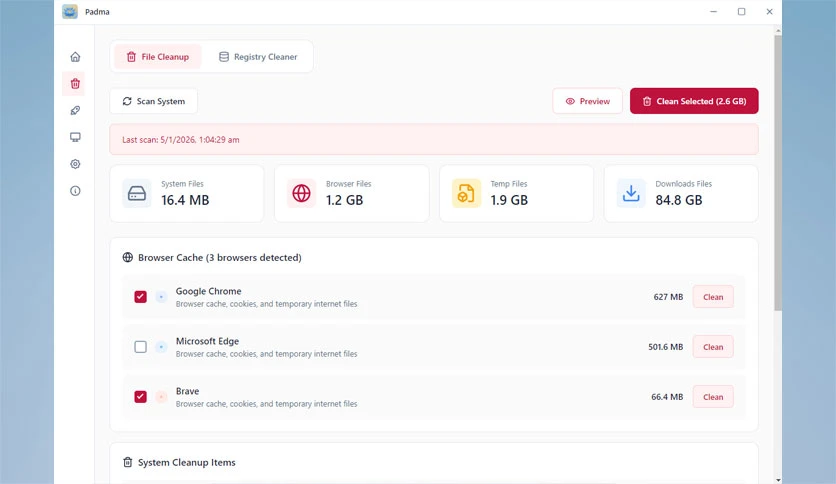Viewport: 836px width, 484px height.
Task: Click the Google Chrome browser icon
Action: [x=161, y=297]
